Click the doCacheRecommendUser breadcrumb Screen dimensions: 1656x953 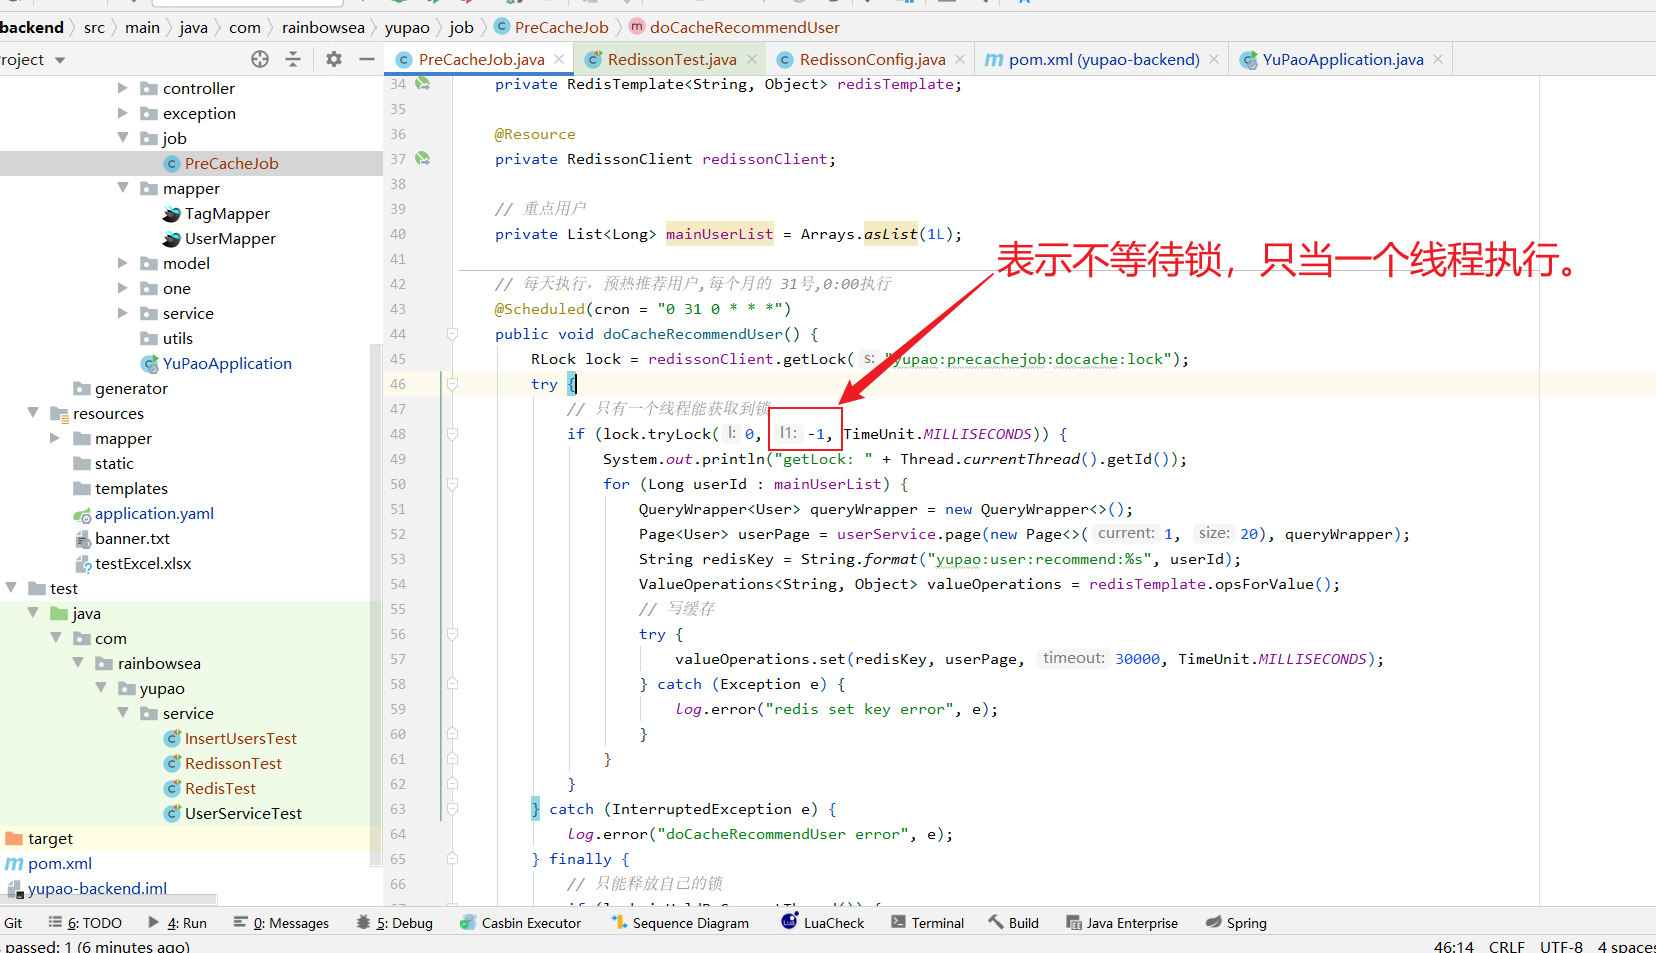(x=744, y=27)
